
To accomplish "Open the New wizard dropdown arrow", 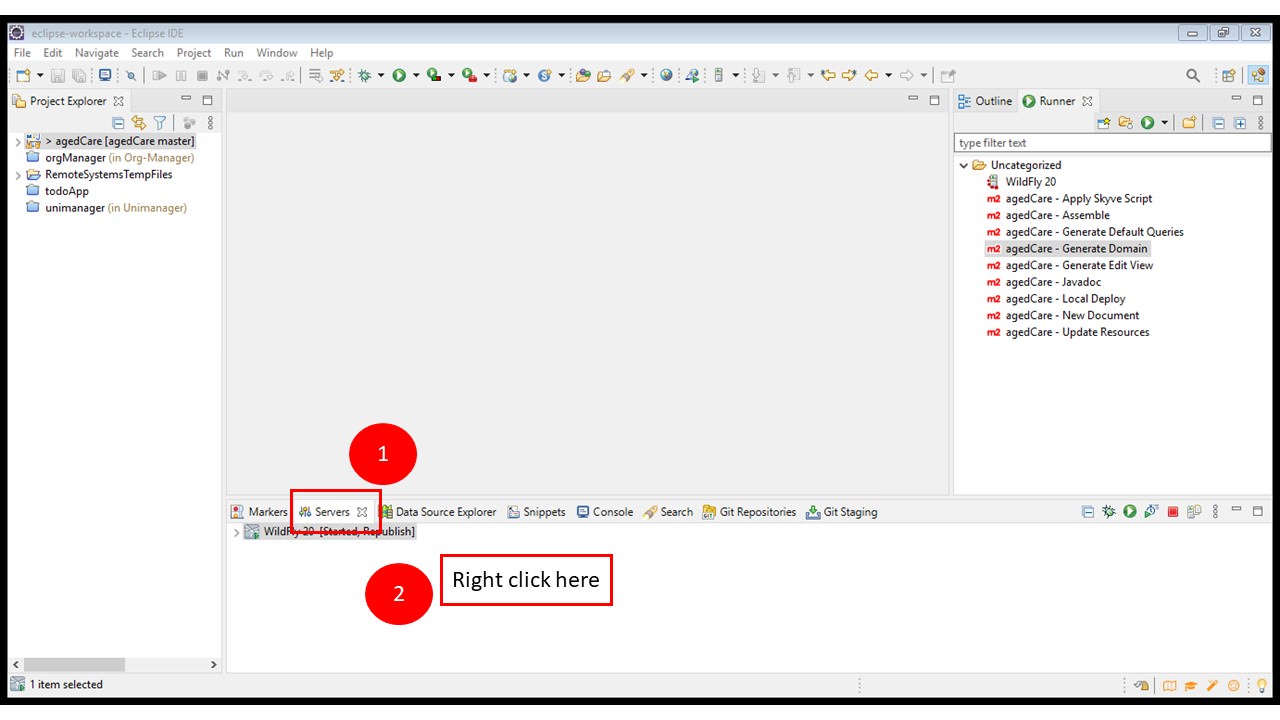I will pos(40,75).
